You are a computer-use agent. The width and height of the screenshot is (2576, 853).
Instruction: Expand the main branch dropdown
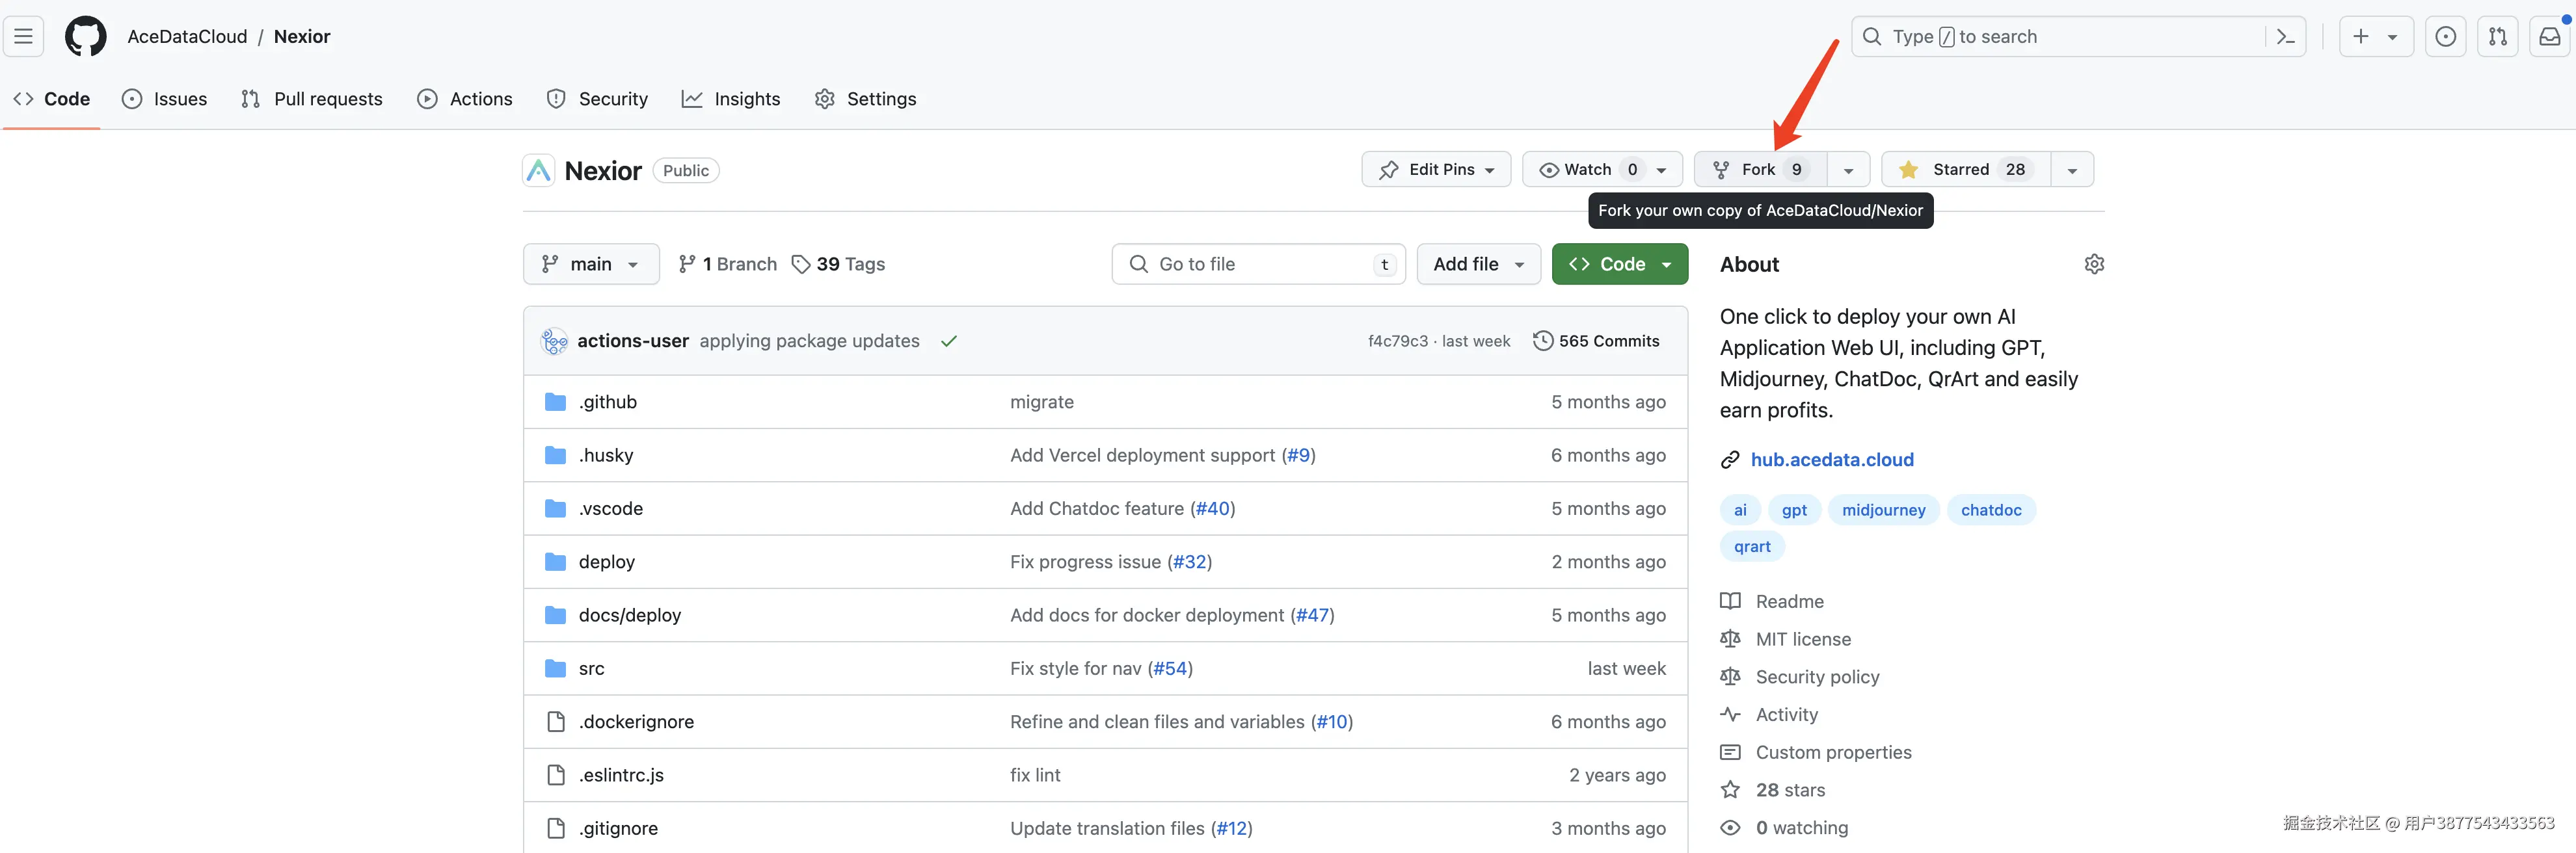coord(590,264)
